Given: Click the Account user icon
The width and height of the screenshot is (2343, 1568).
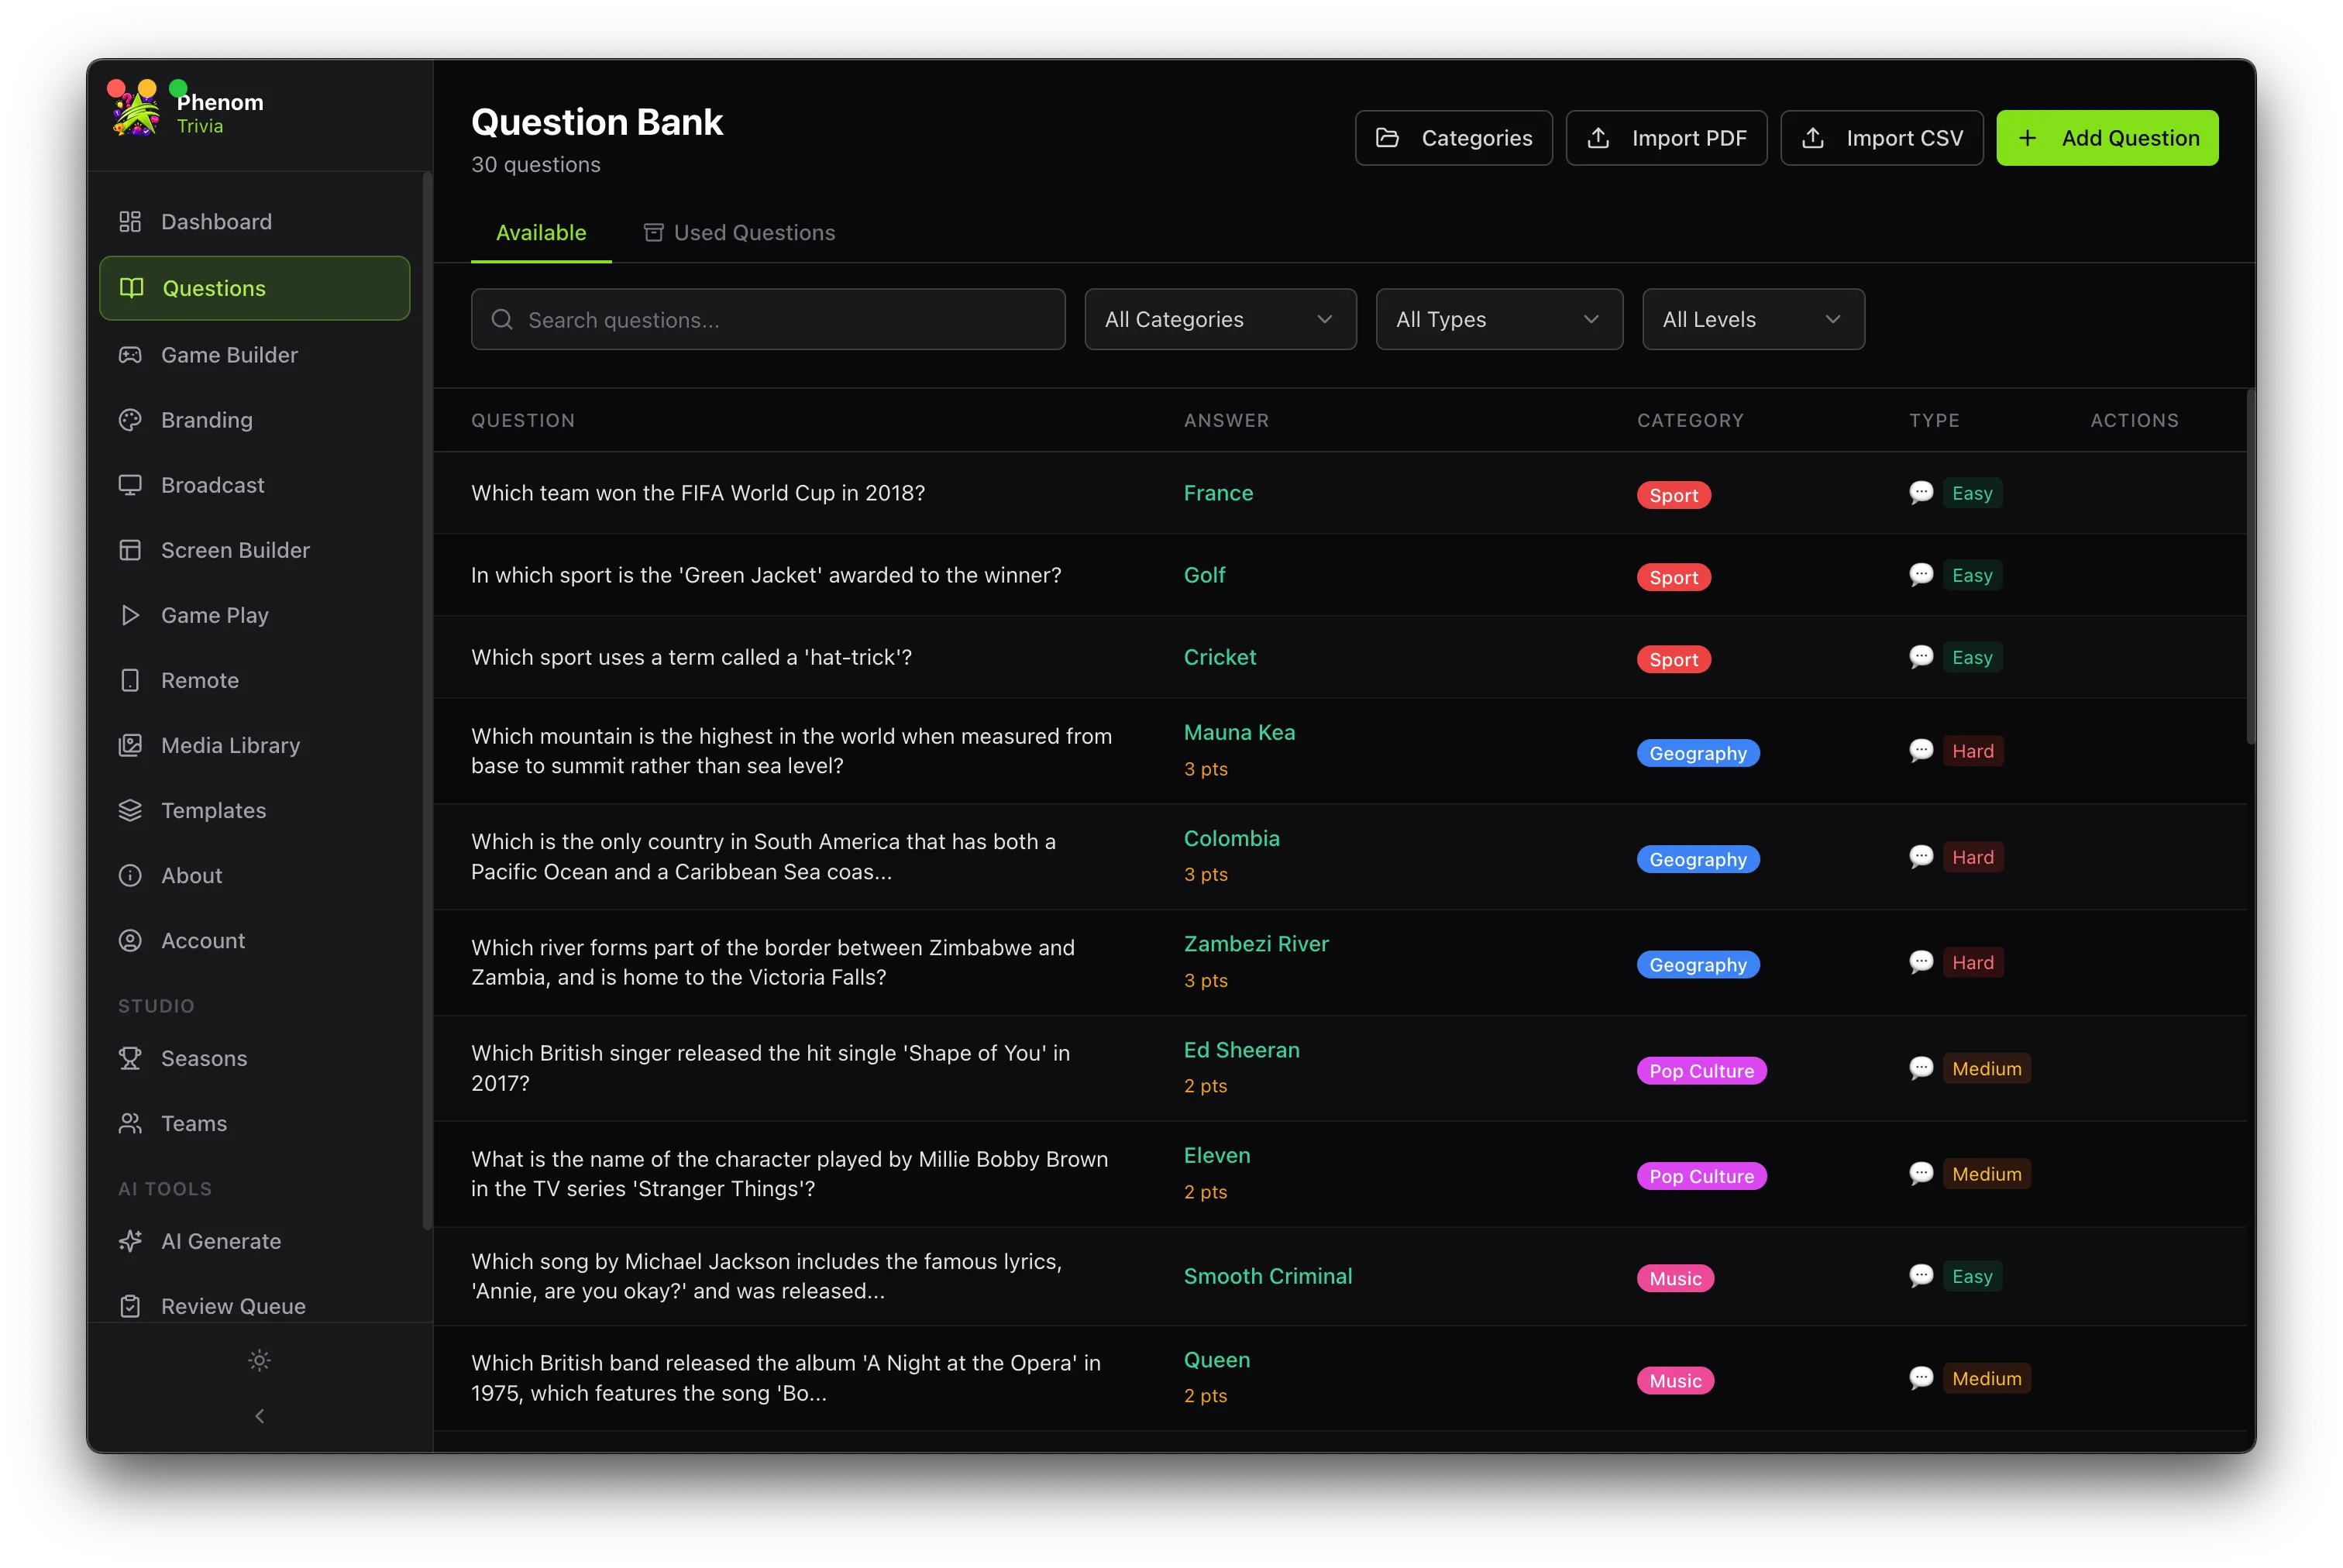Looking at the screenshot, I should click(130, 940).
